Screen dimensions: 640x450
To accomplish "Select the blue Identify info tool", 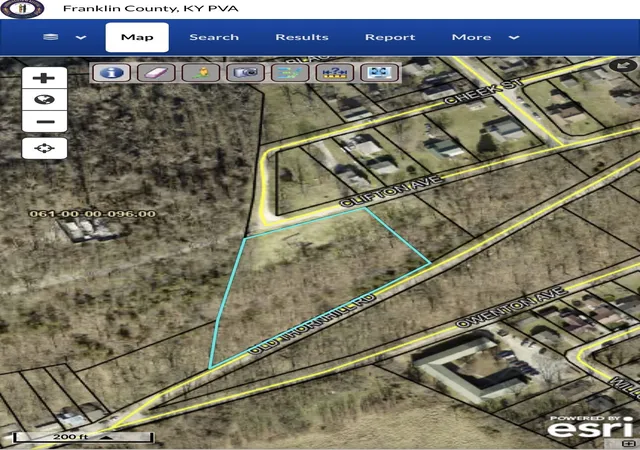I will tap(112, 73).
